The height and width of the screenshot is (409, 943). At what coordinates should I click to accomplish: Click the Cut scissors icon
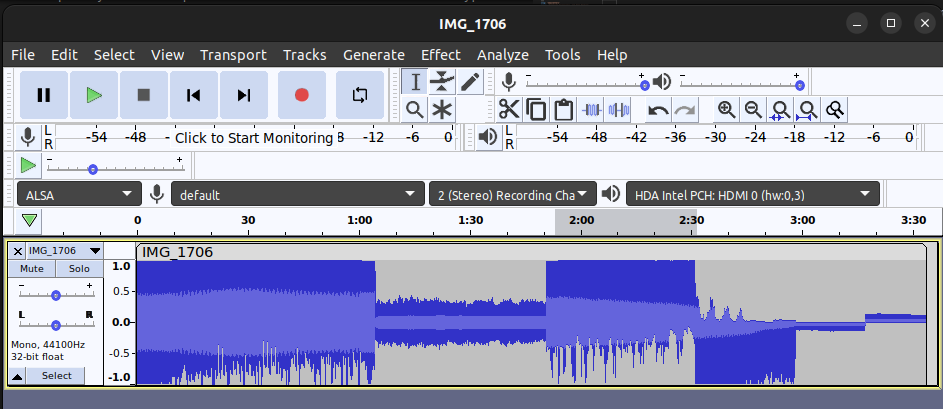509,110
